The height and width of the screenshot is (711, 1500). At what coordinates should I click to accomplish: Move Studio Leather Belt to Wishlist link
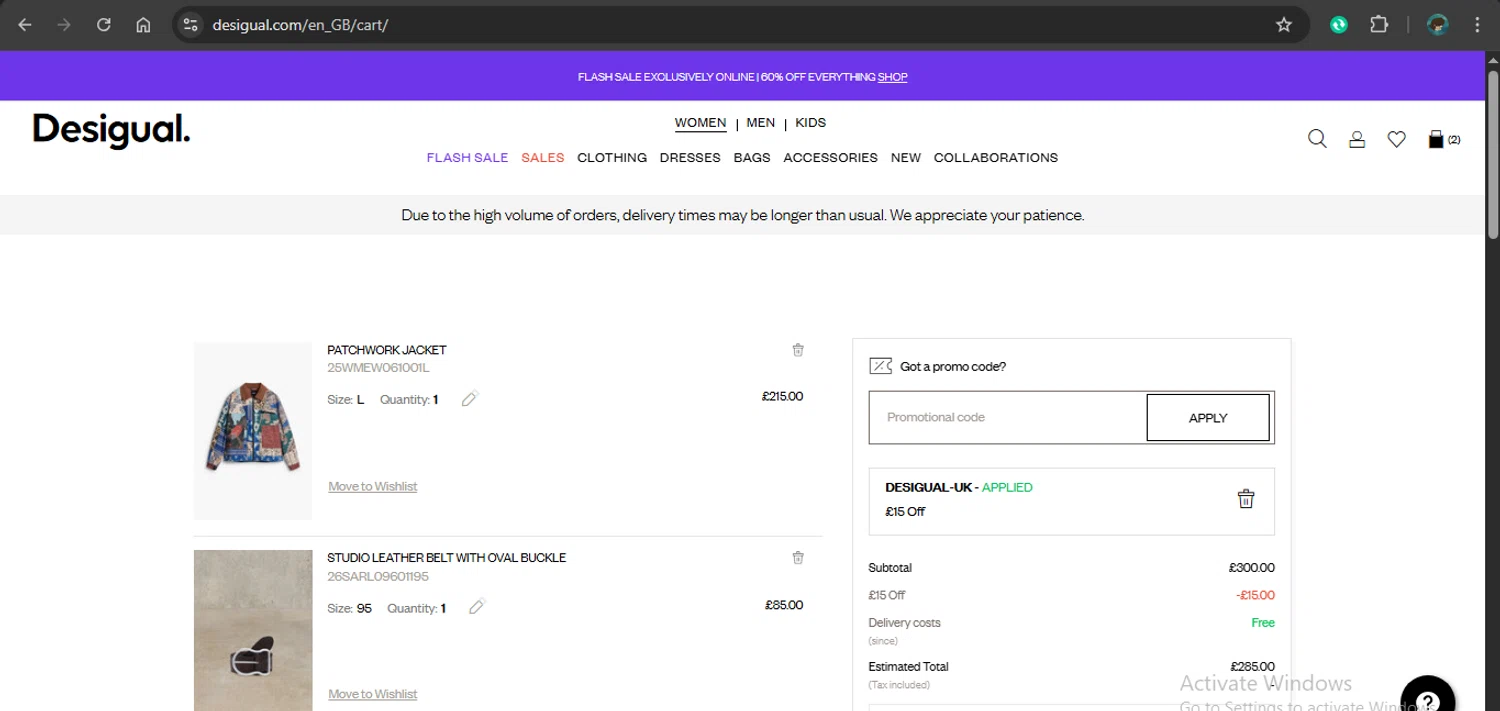(373, 694)
